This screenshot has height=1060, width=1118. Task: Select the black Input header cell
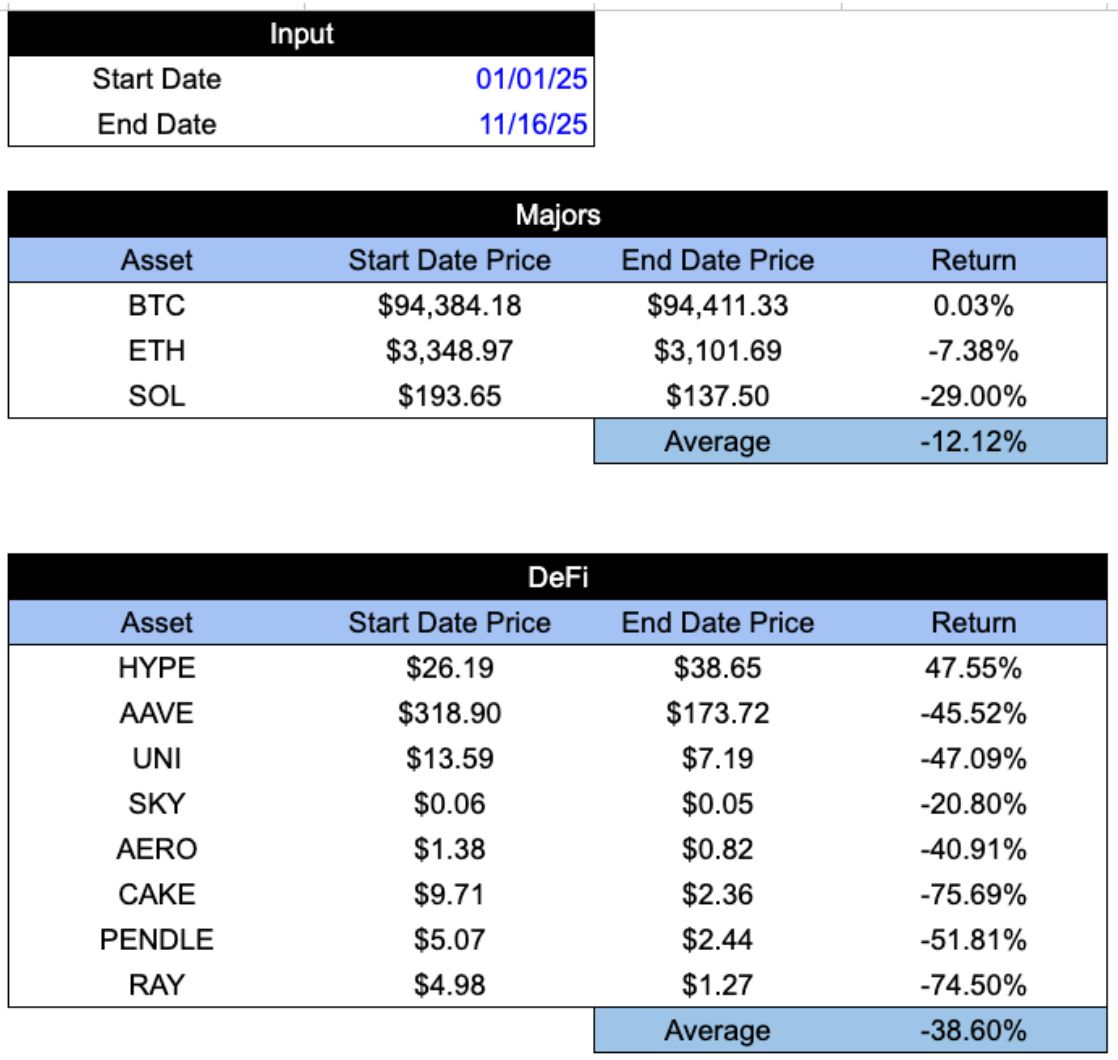(x=301, y=35)
